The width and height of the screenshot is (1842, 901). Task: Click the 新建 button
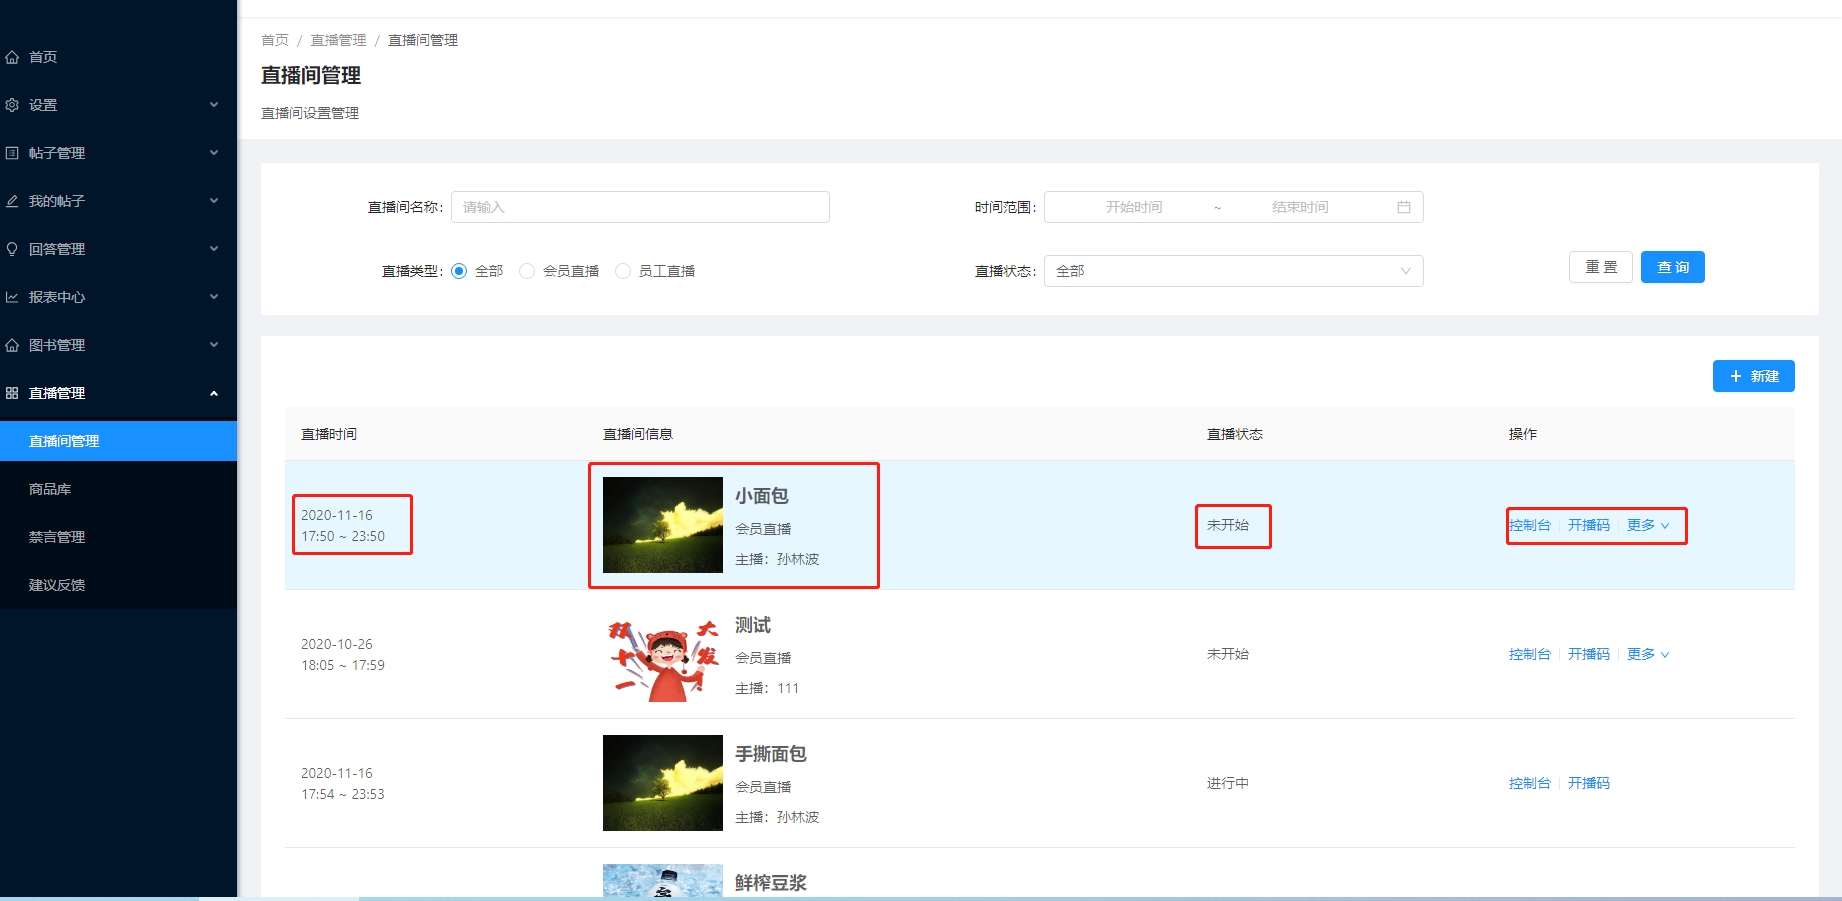coord(1754,376)
